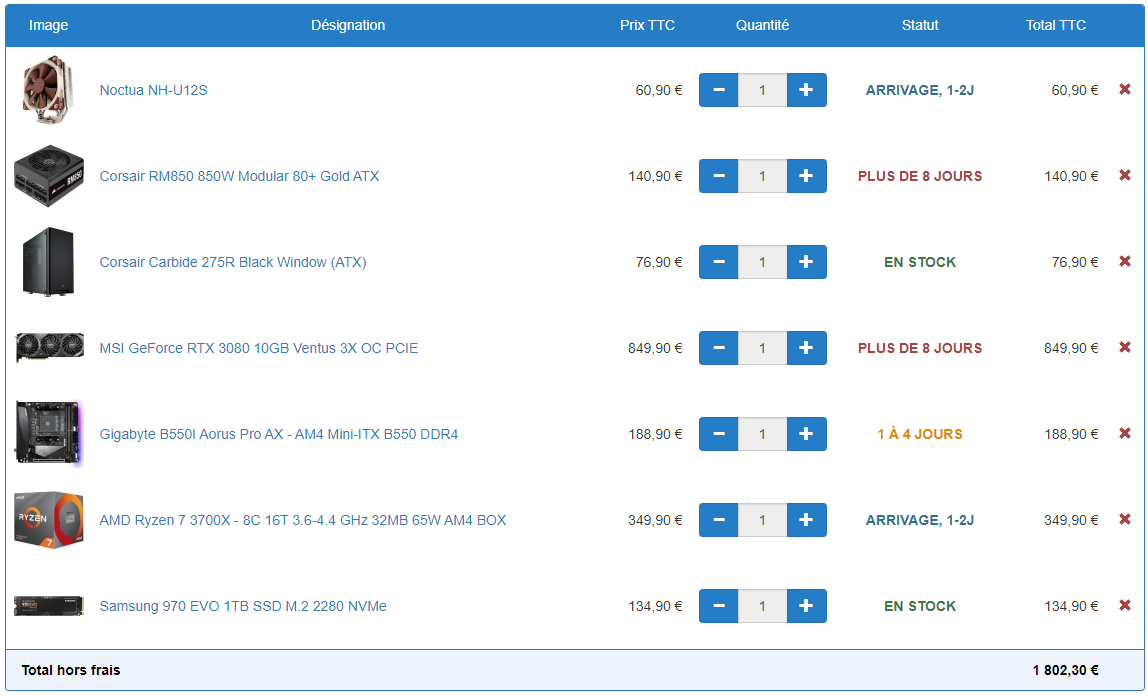Decrease quantity of AMD Ryzen 7 3700X

[718, 520]
